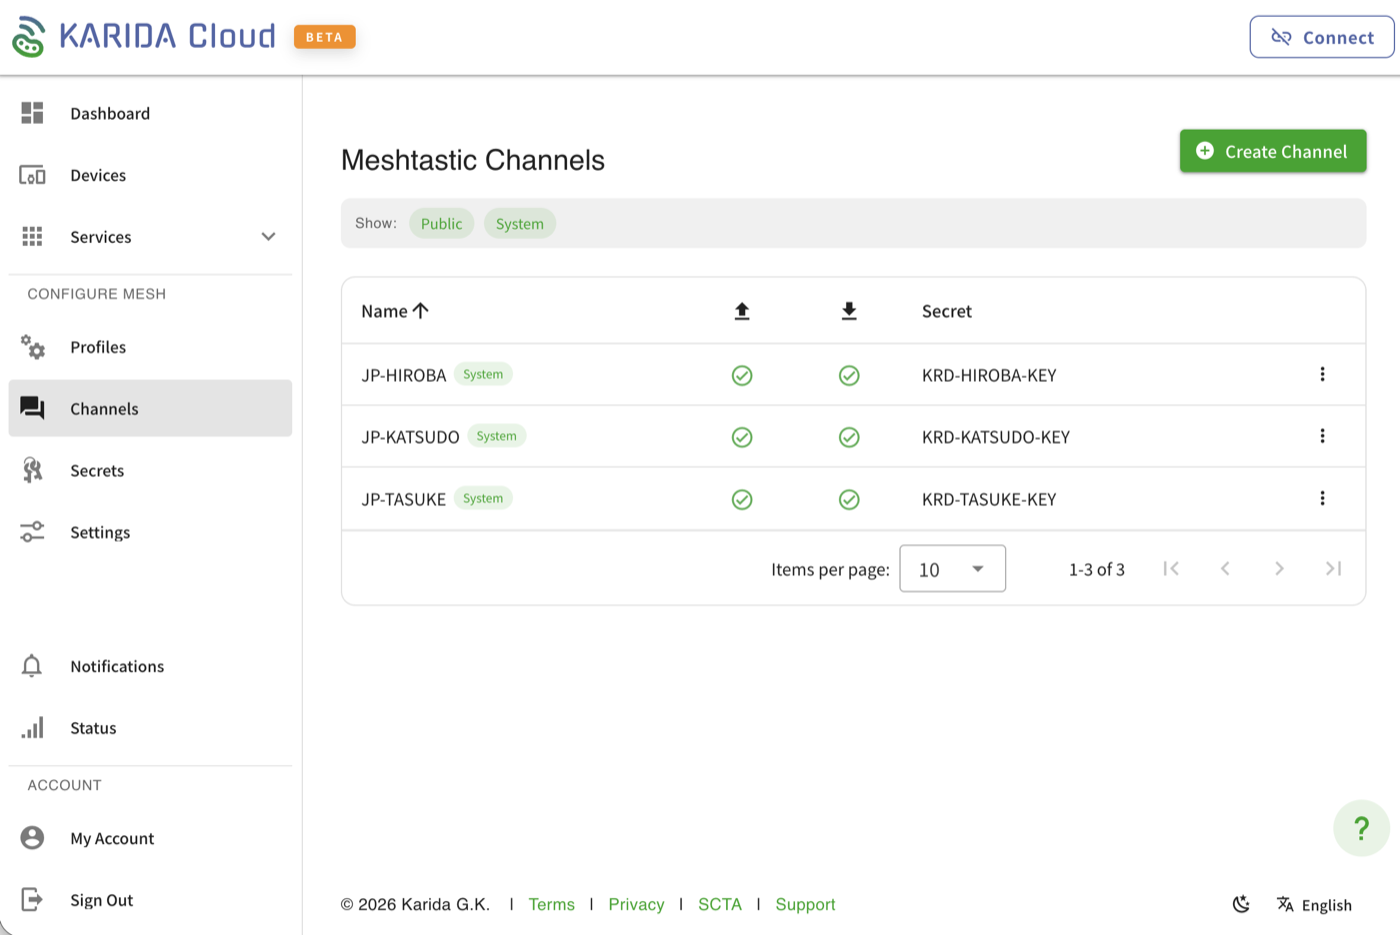Open mesh Settings

[100, 532]
